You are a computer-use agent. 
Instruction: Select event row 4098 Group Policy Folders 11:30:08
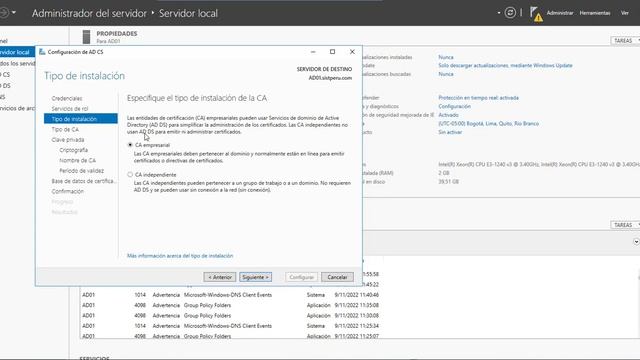point(231,316)
